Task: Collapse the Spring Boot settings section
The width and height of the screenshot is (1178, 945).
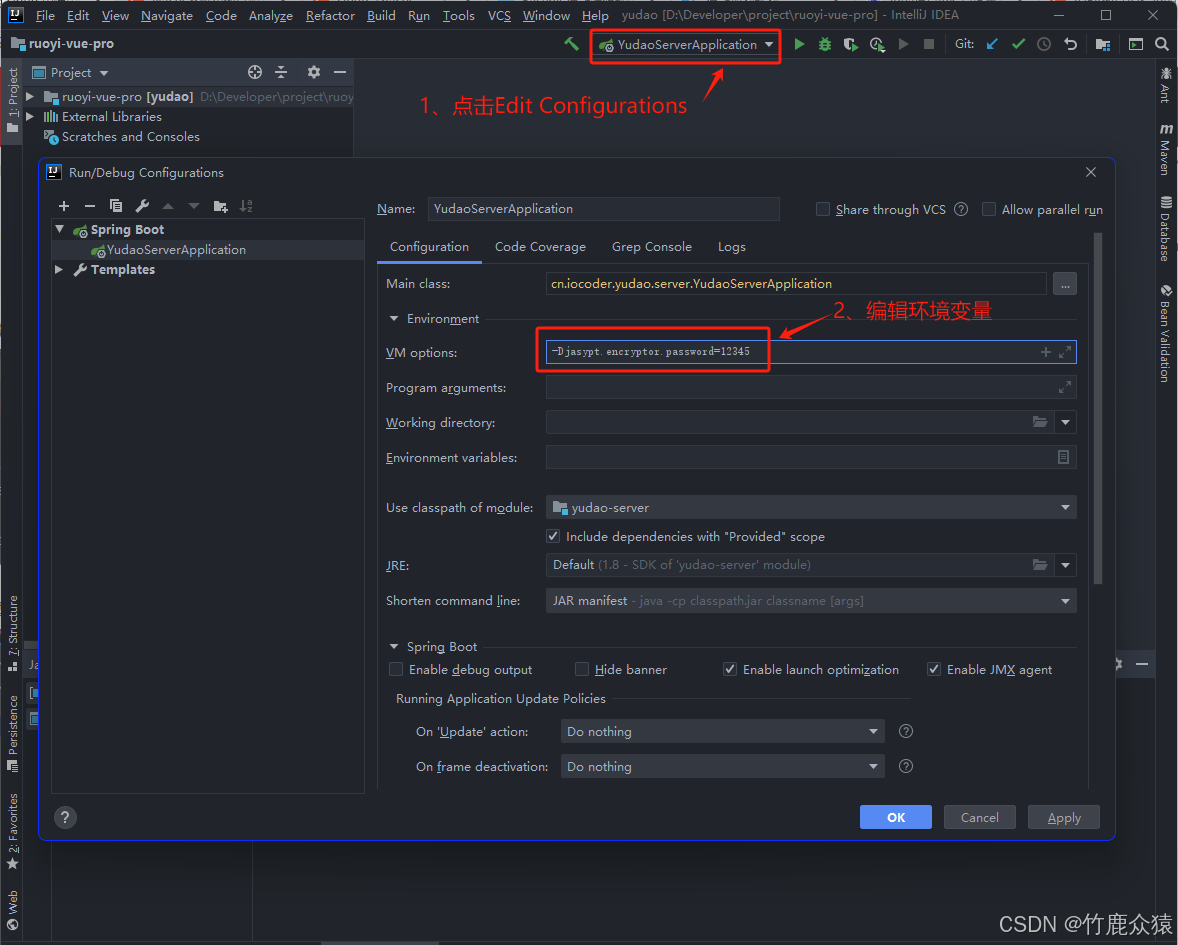Action: click(394, 647)
